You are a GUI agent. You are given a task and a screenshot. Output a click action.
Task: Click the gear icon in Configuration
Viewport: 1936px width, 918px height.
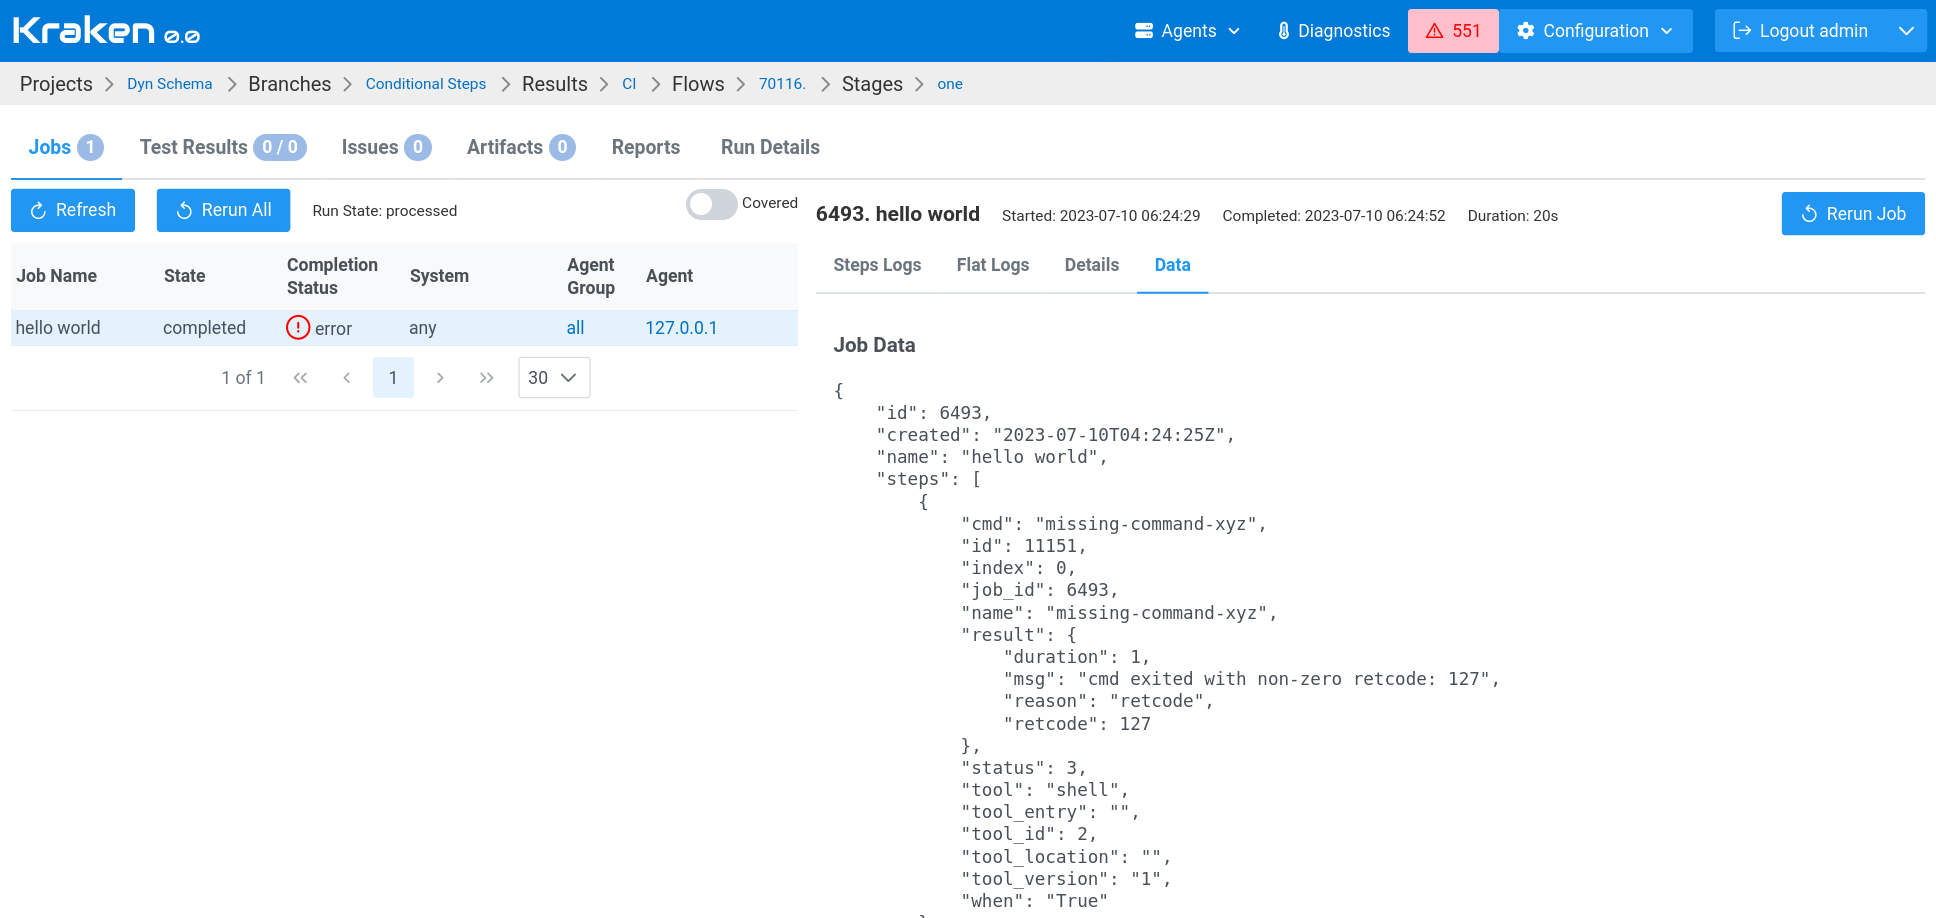(x=1525, y=31)
